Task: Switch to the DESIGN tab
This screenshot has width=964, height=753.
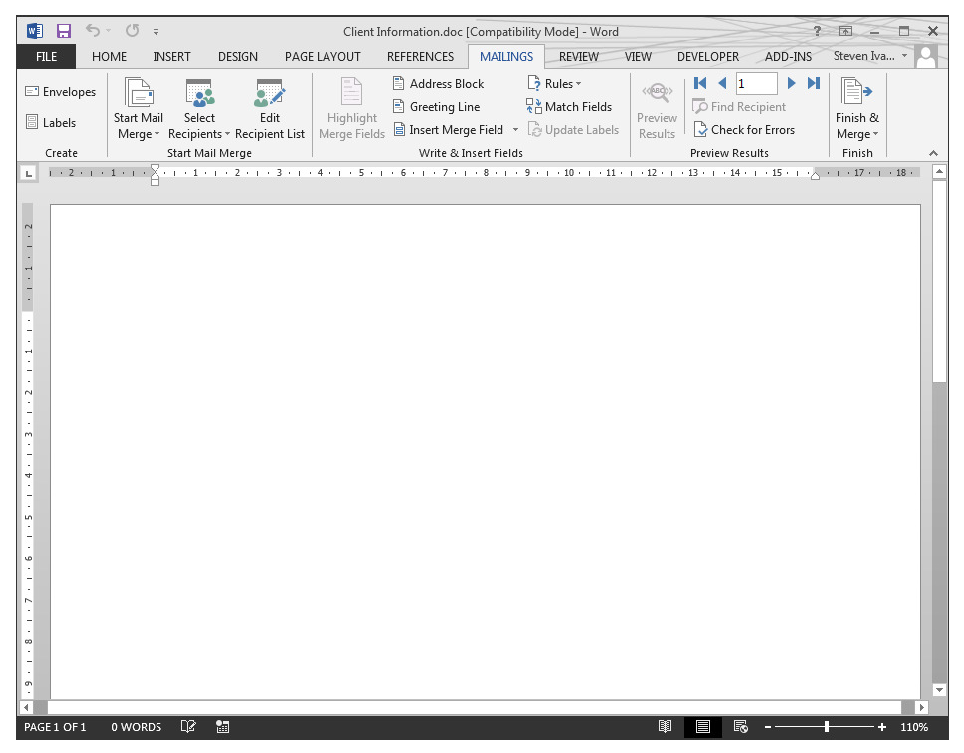Action: [237, 57]
